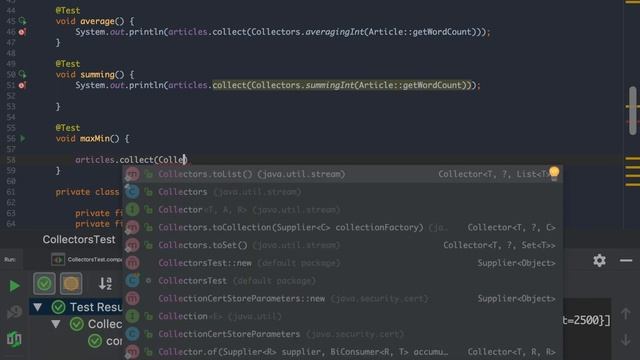Click the coverage icon in run sidebar
640x360 pixels.
[14, 339]
